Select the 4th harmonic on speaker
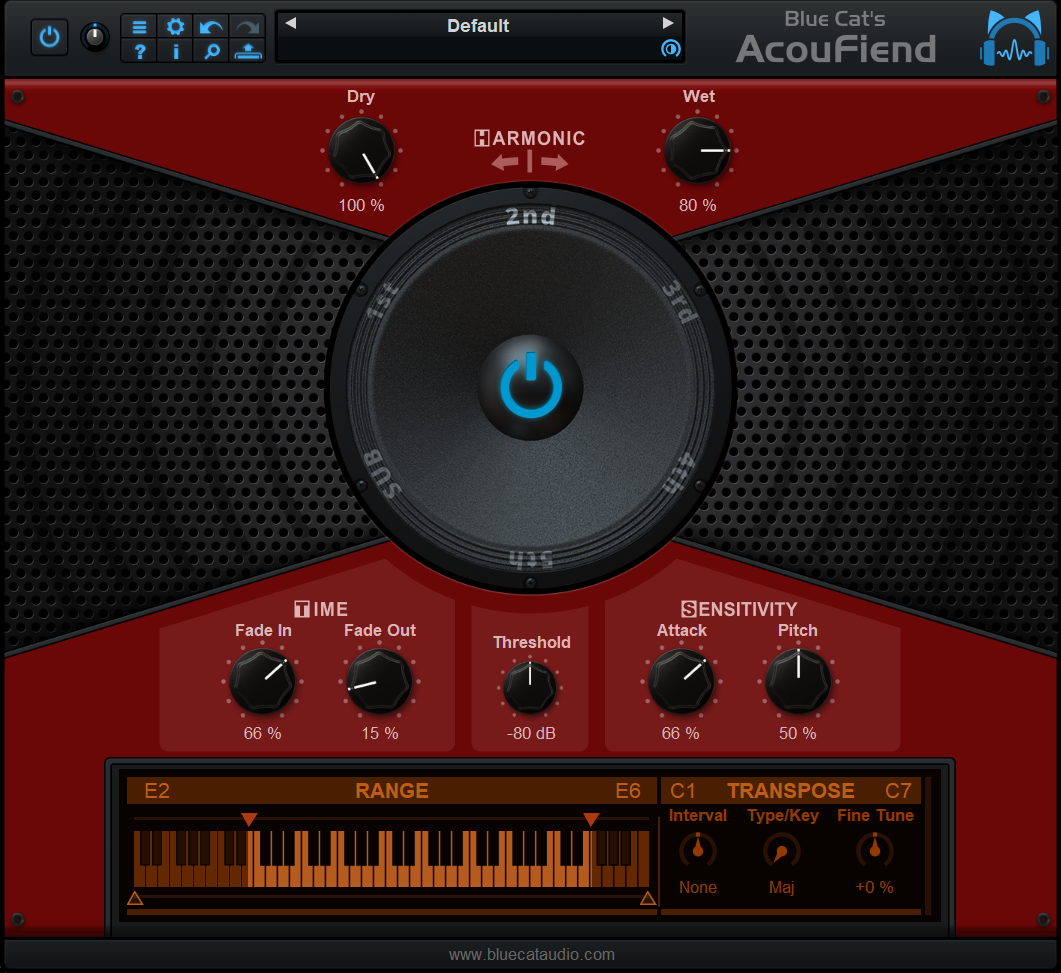 pyautogui.click(x=679, y=473)
